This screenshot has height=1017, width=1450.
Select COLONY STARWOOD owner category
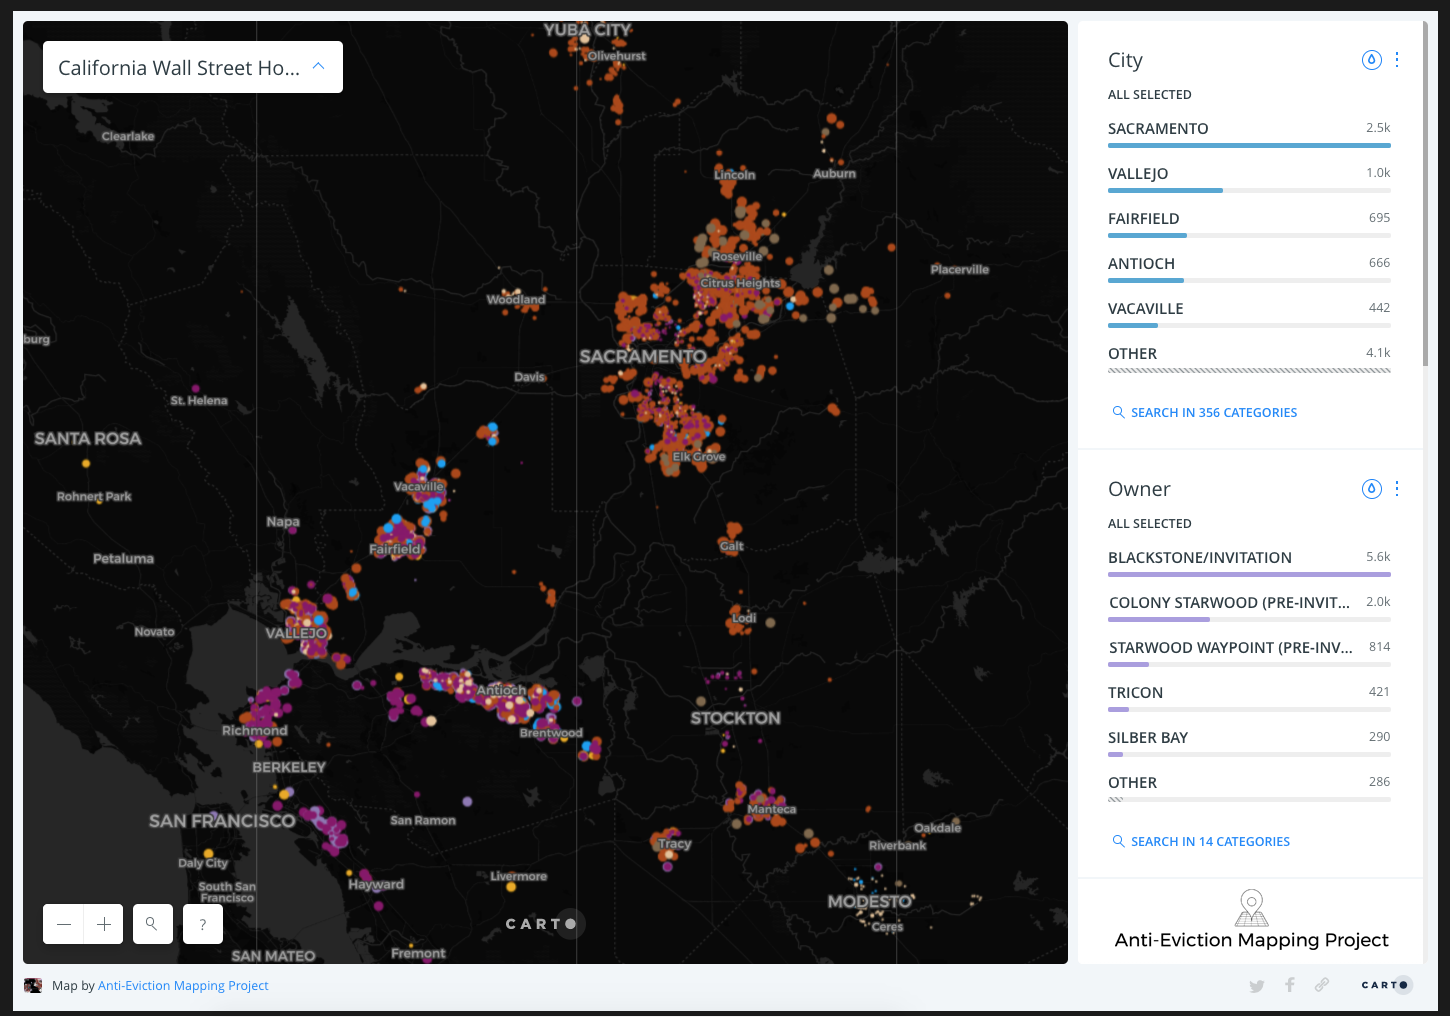(1249, 608)
